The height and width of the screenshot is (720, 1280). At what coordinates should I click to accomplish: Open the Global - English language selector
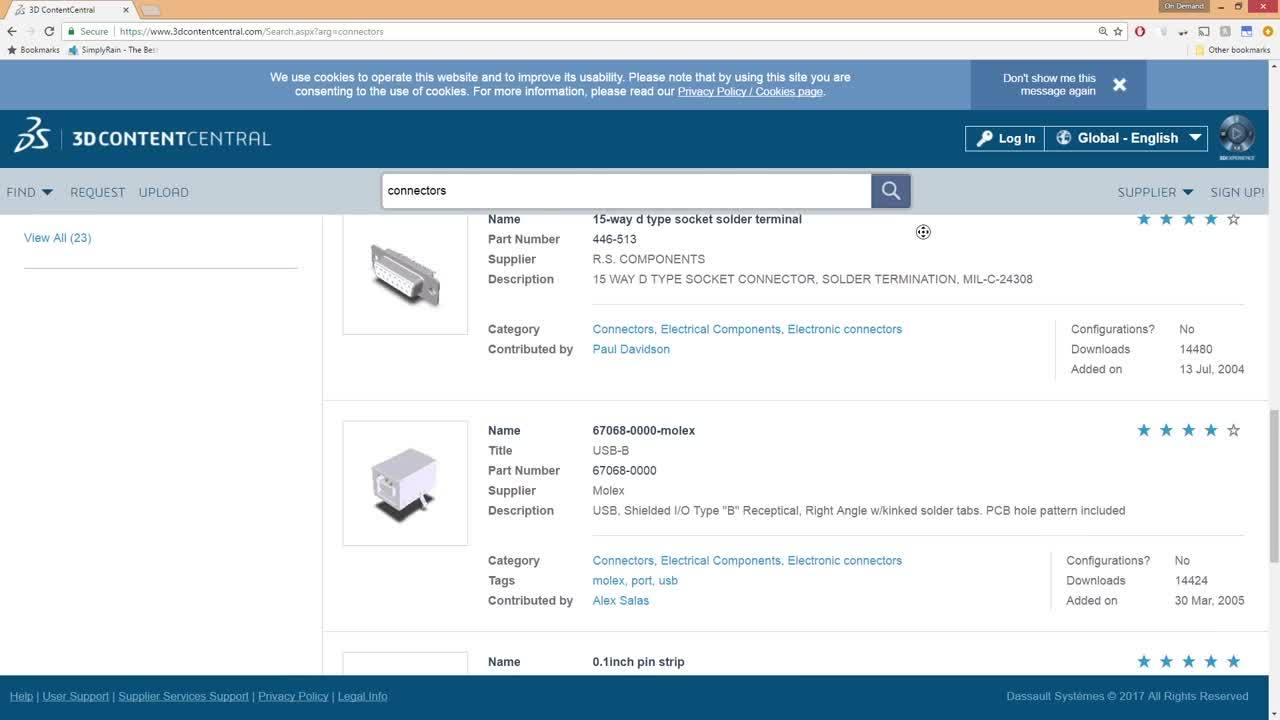1127,138
